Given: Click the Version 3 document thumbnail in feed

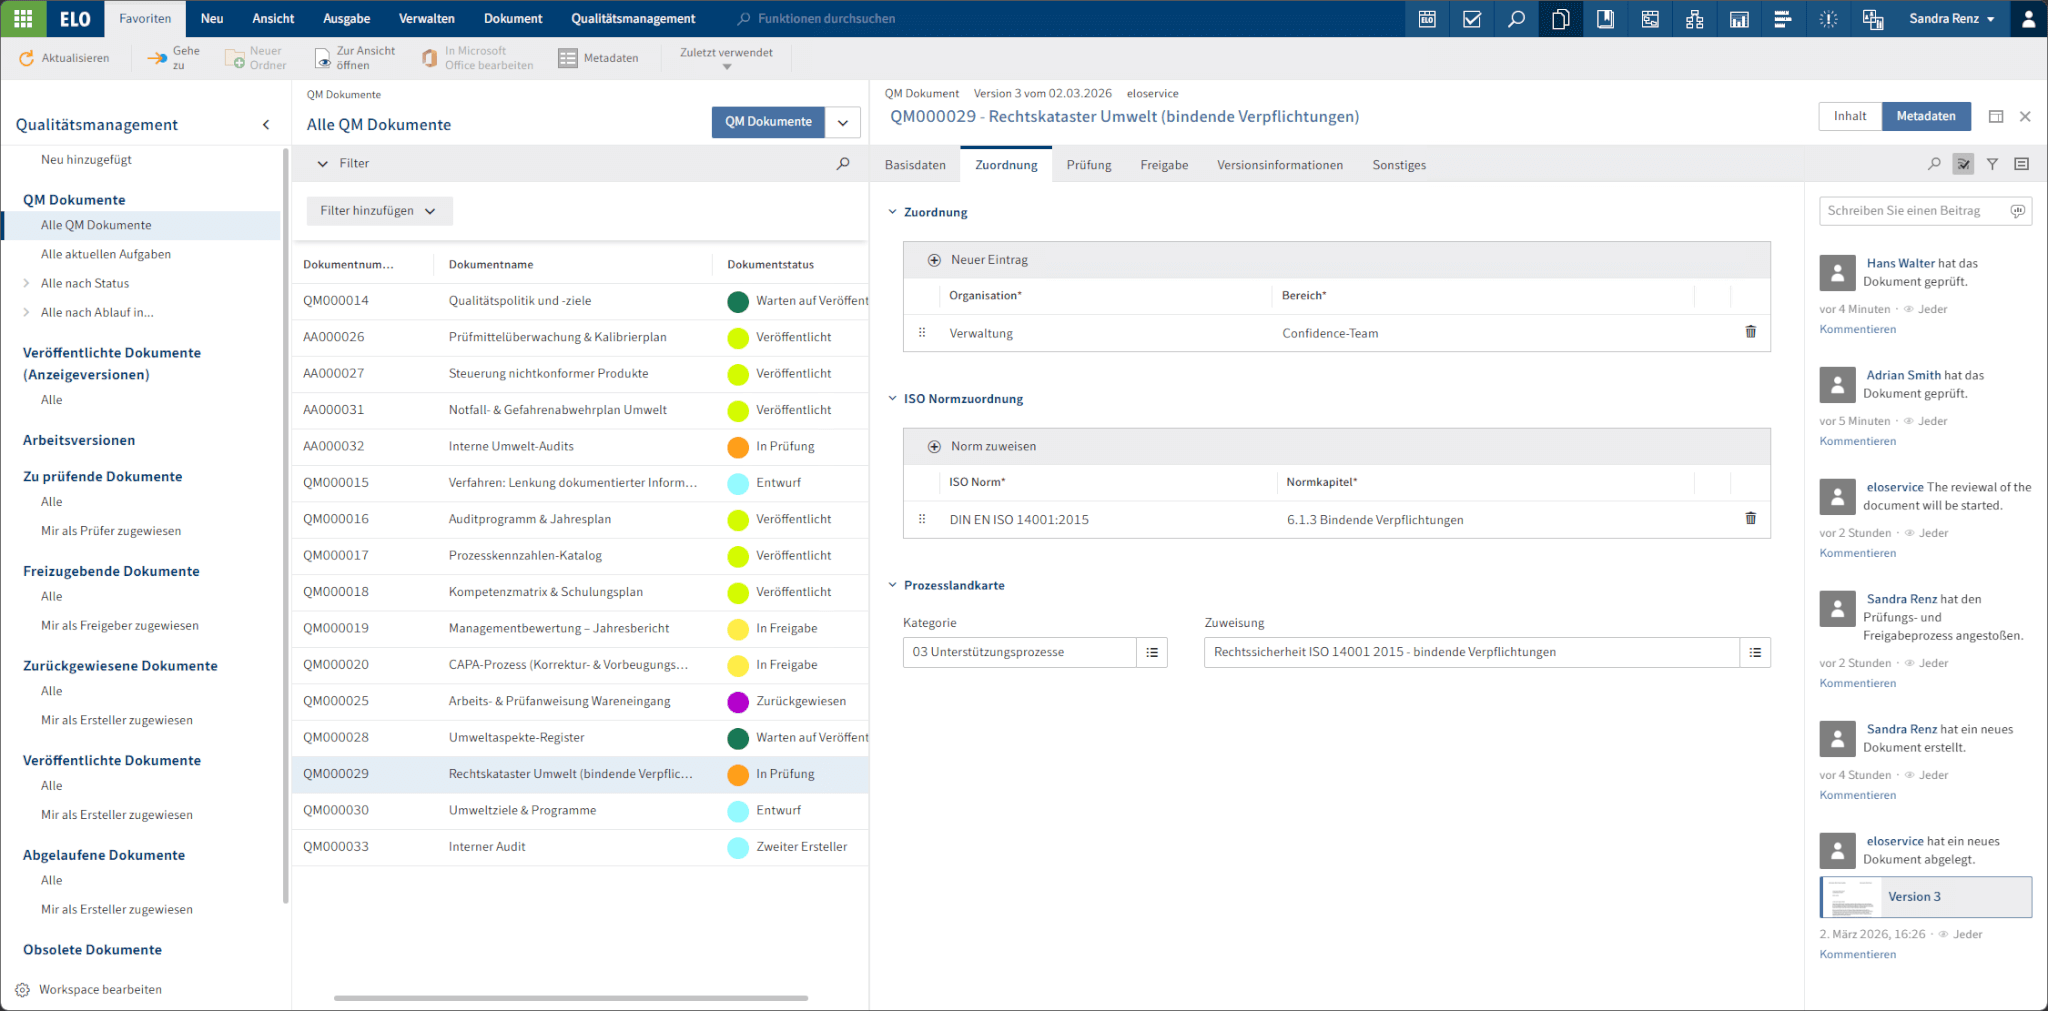Looking at the screenshot, I should [x=1851, y=897].
